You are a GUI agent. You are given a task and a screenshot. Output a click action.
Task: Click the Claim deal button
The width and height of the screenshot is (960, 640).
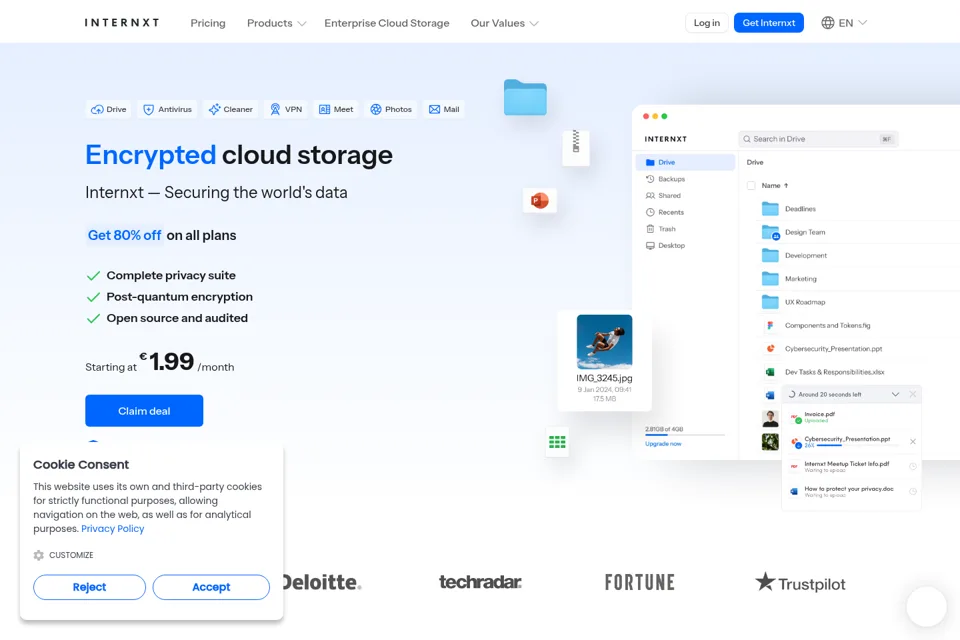coord(144,411)
